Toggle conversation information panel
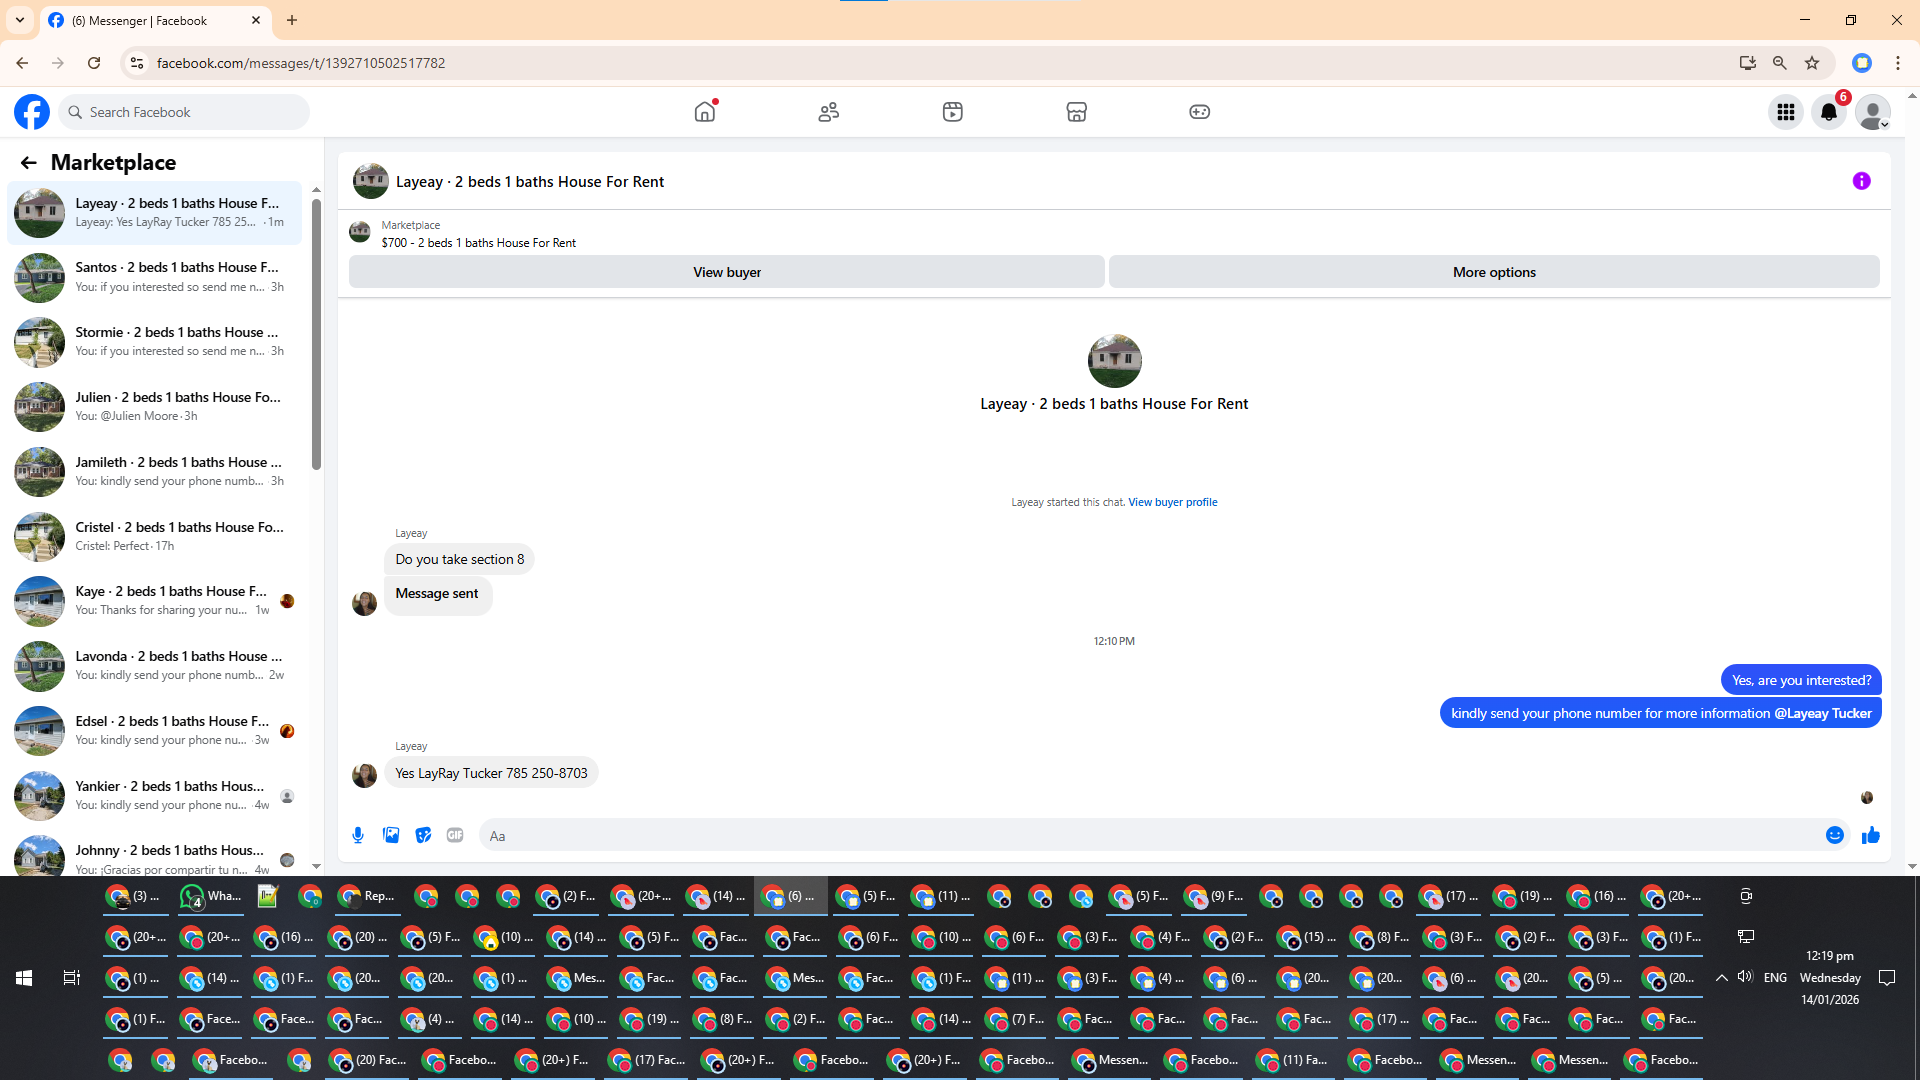This screenshot has height=1080, width=1920. [x=1861, y=181]
